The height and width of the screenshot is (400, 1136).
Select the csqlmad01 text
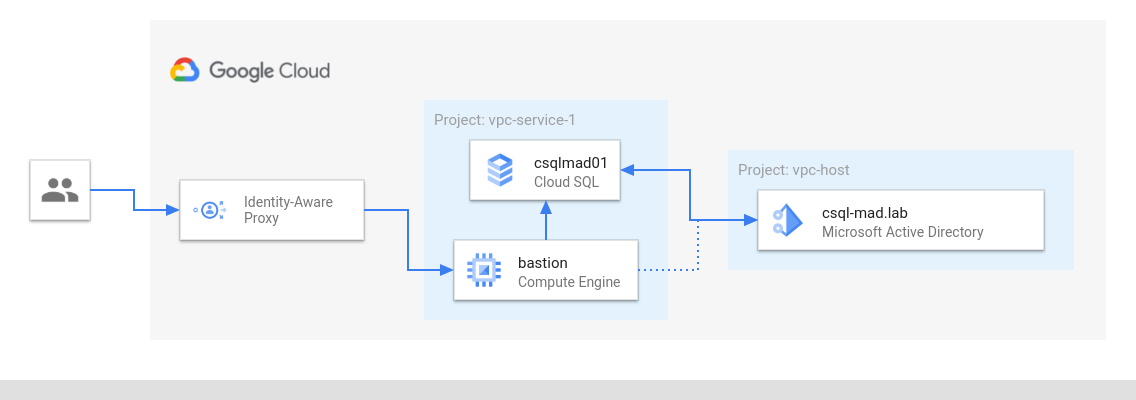coord(570,163)
